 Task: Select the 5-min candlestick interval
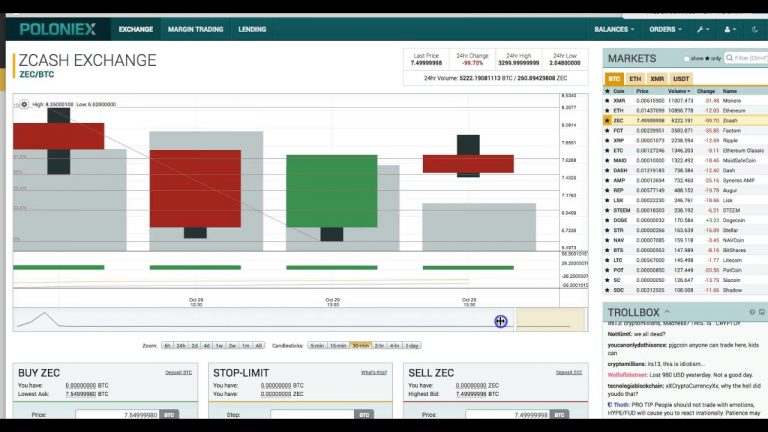click(x=317, y=346)
